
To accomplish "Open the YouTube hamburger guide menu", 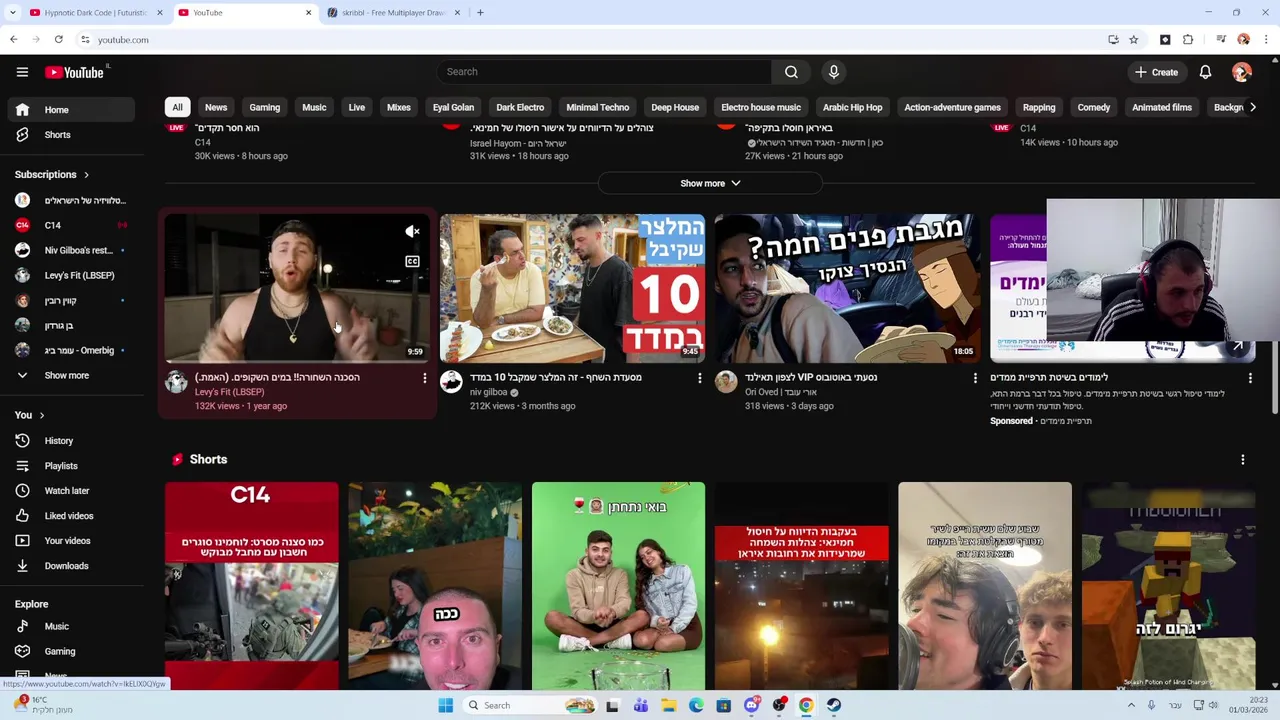I will (x=22, y=72).
